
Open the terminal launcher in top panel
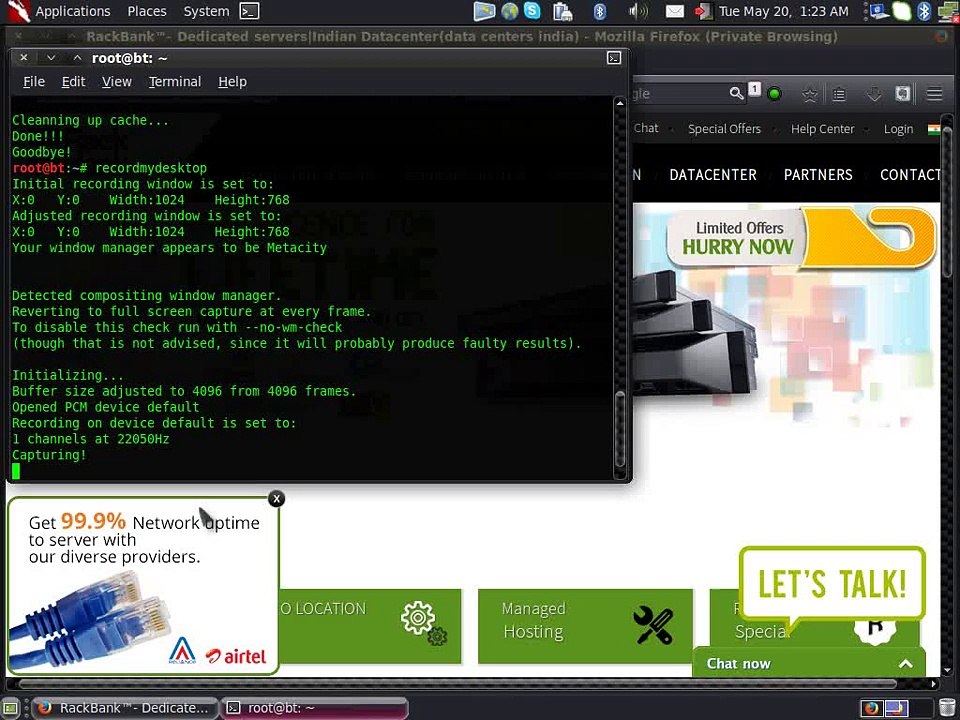(x=249, y=11)
